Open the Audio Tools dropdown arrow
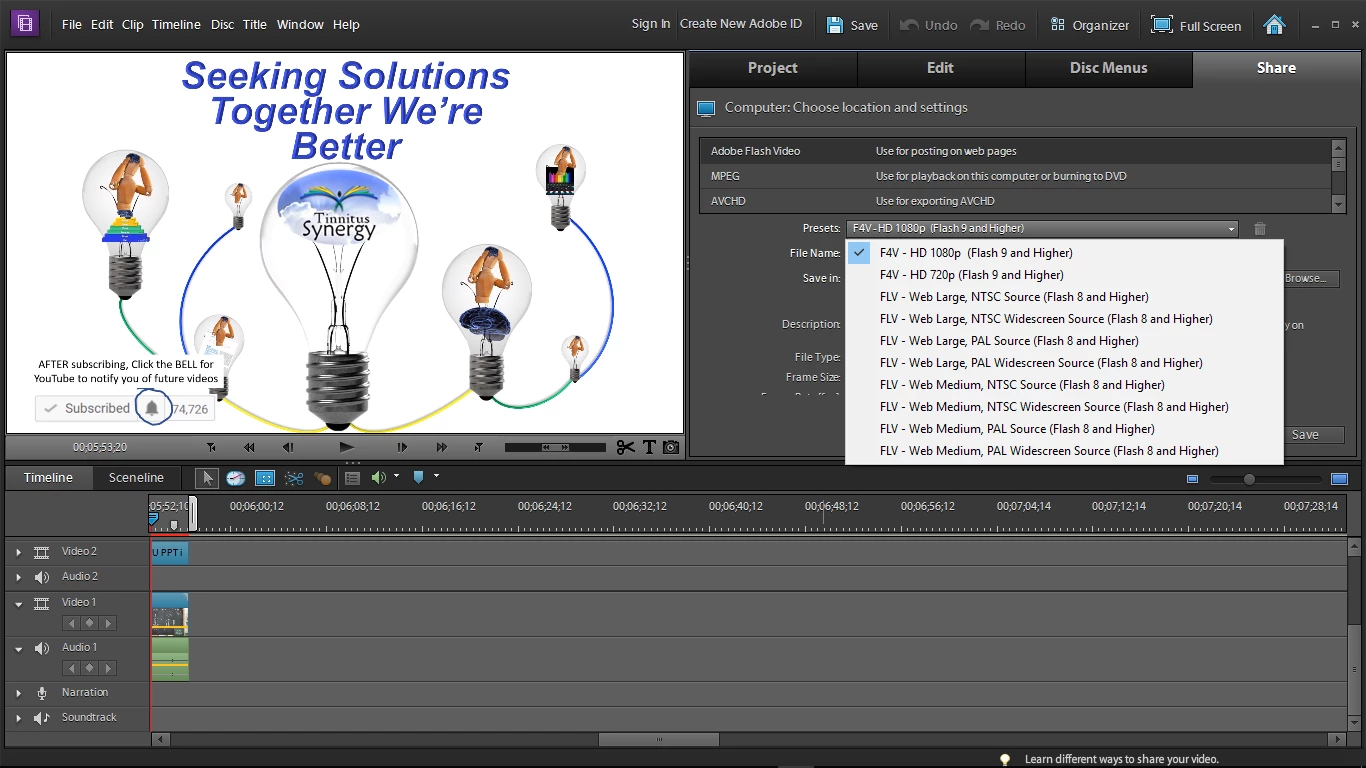 point(397,476)
